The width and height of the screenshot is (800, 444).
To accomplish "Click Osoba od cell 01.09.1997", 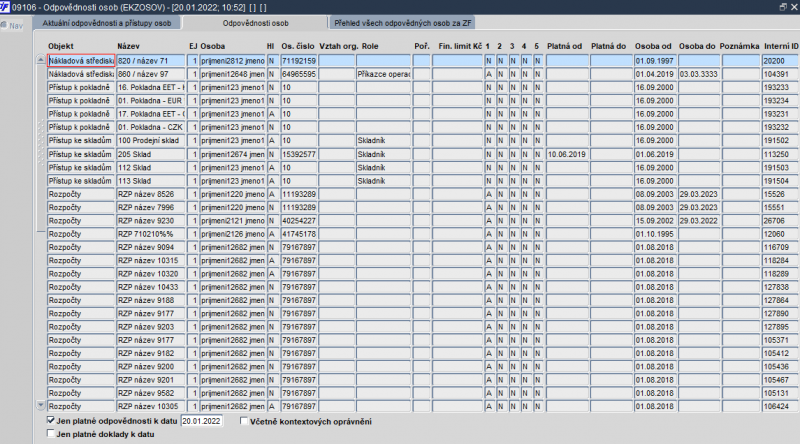I will [655, 61].
